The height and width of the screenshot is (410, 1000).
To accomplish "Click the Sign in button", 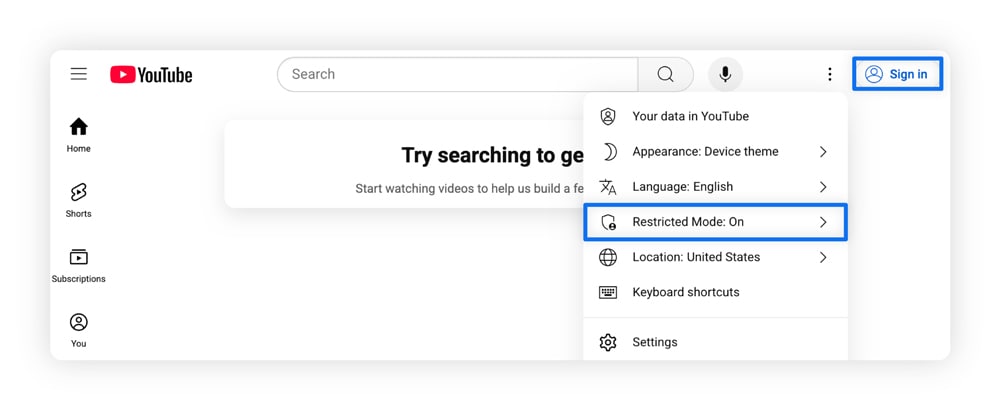I will (897, 74).
